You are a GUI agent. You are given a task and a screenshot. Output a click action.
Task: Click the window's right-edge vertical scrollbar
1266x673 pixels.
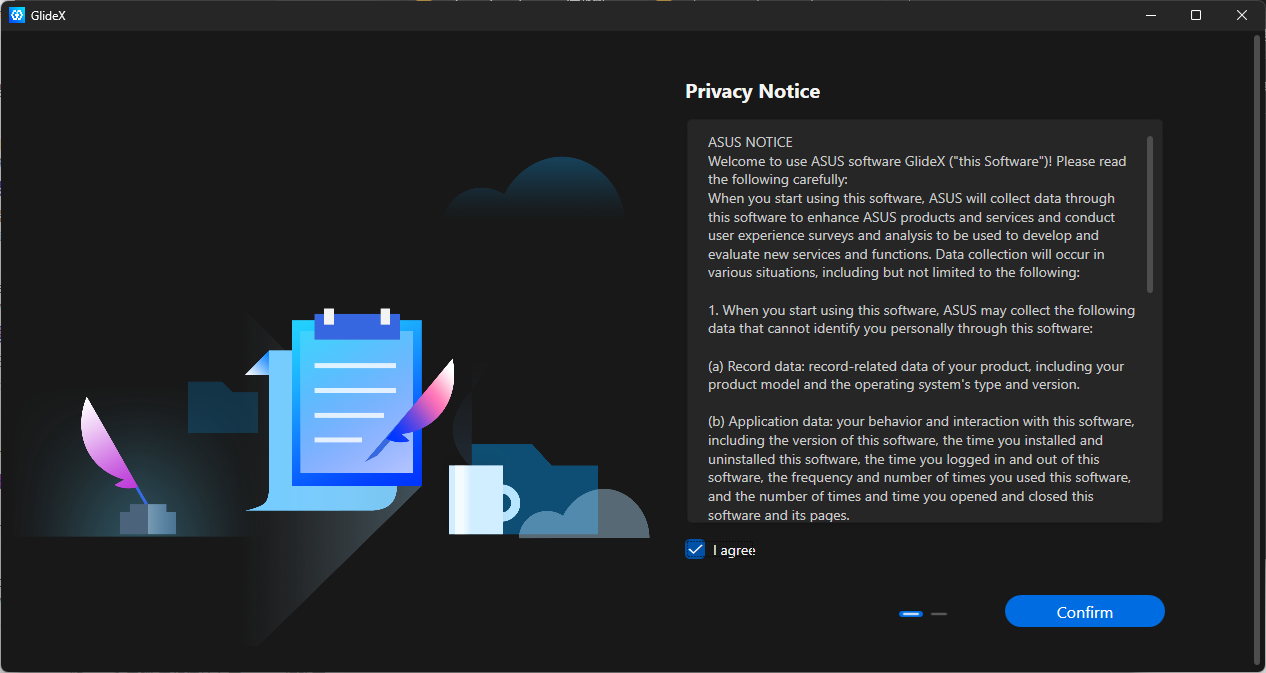click(1257, 350)
